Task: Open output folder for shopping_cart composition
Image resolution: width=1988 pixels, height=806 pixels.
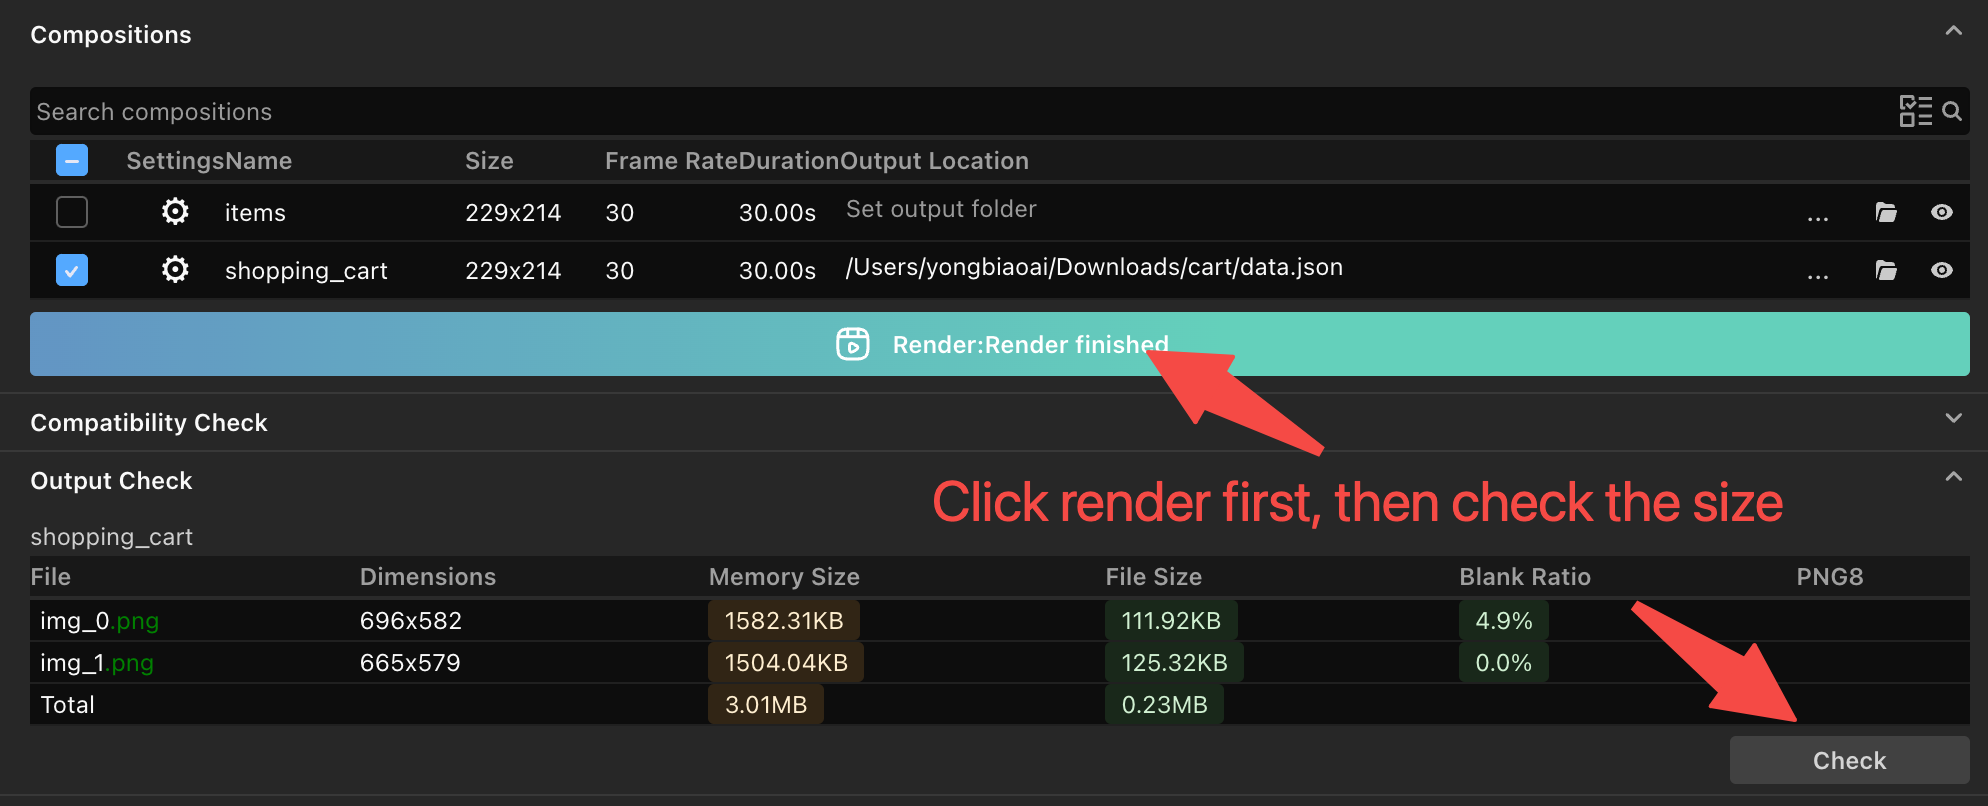Action: [1886, 270]
